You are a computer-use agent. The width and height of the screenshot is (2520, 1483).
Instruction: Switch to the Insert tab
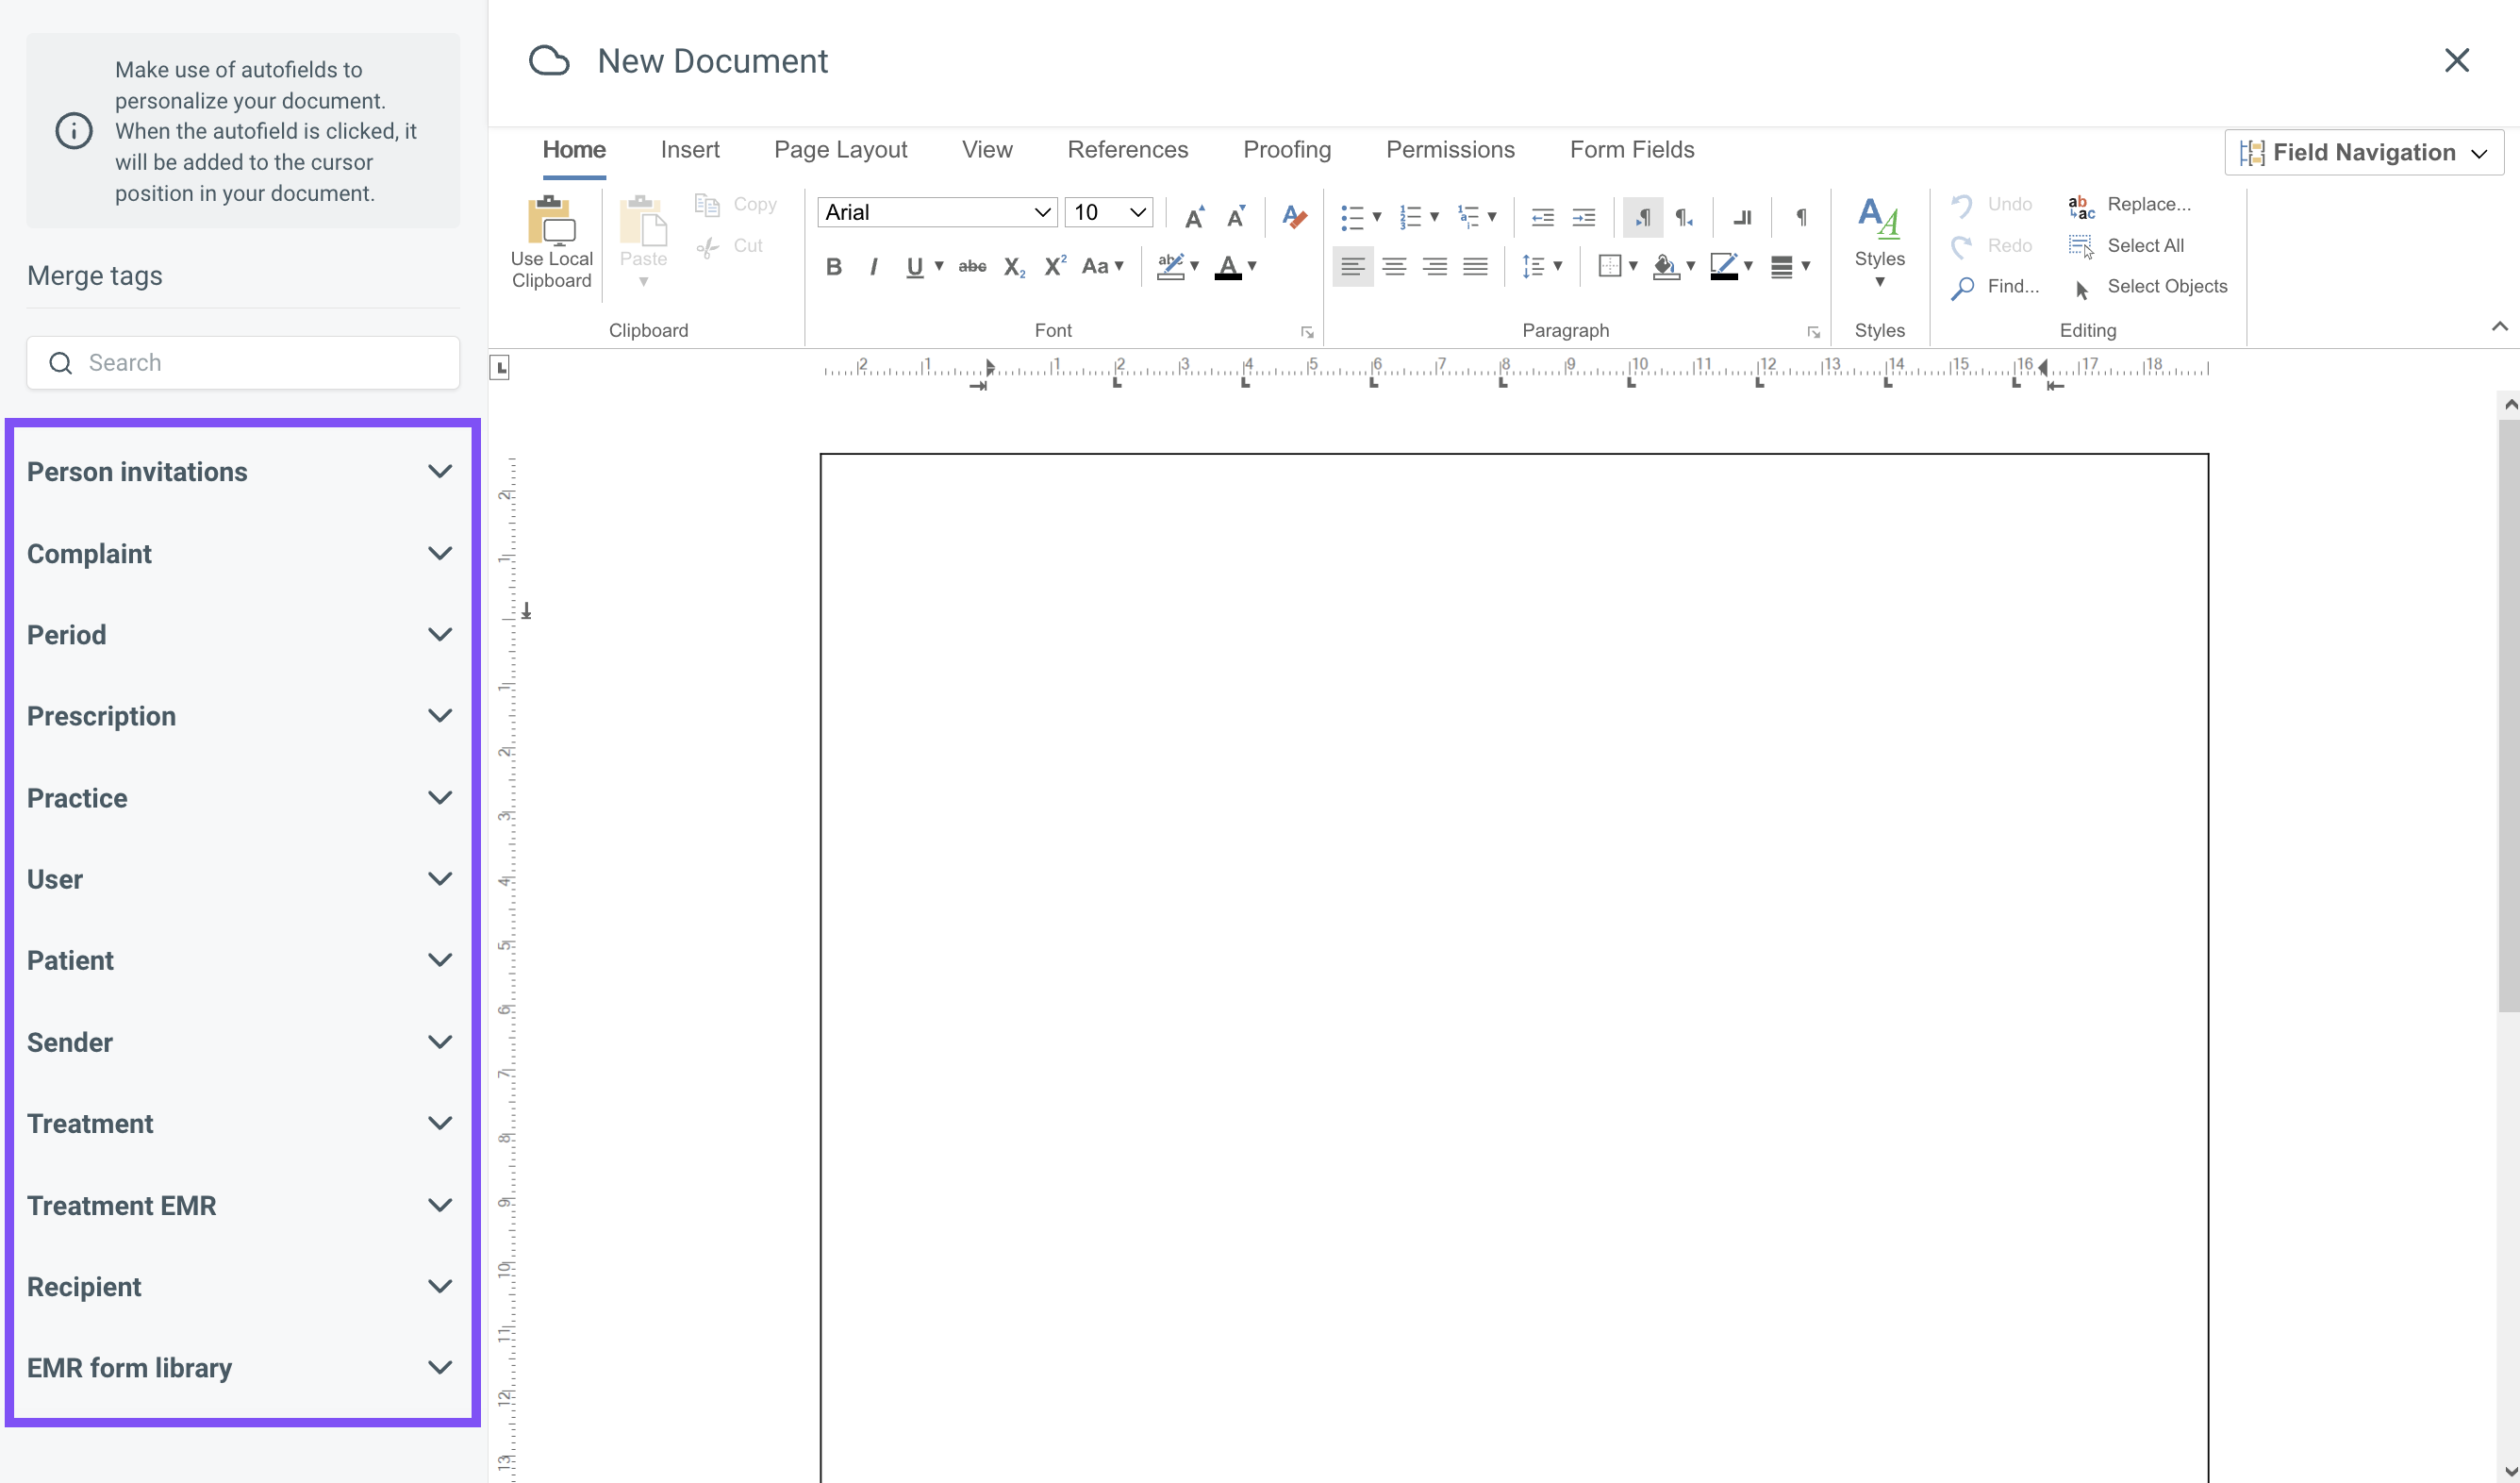click(x=690, y=150)
